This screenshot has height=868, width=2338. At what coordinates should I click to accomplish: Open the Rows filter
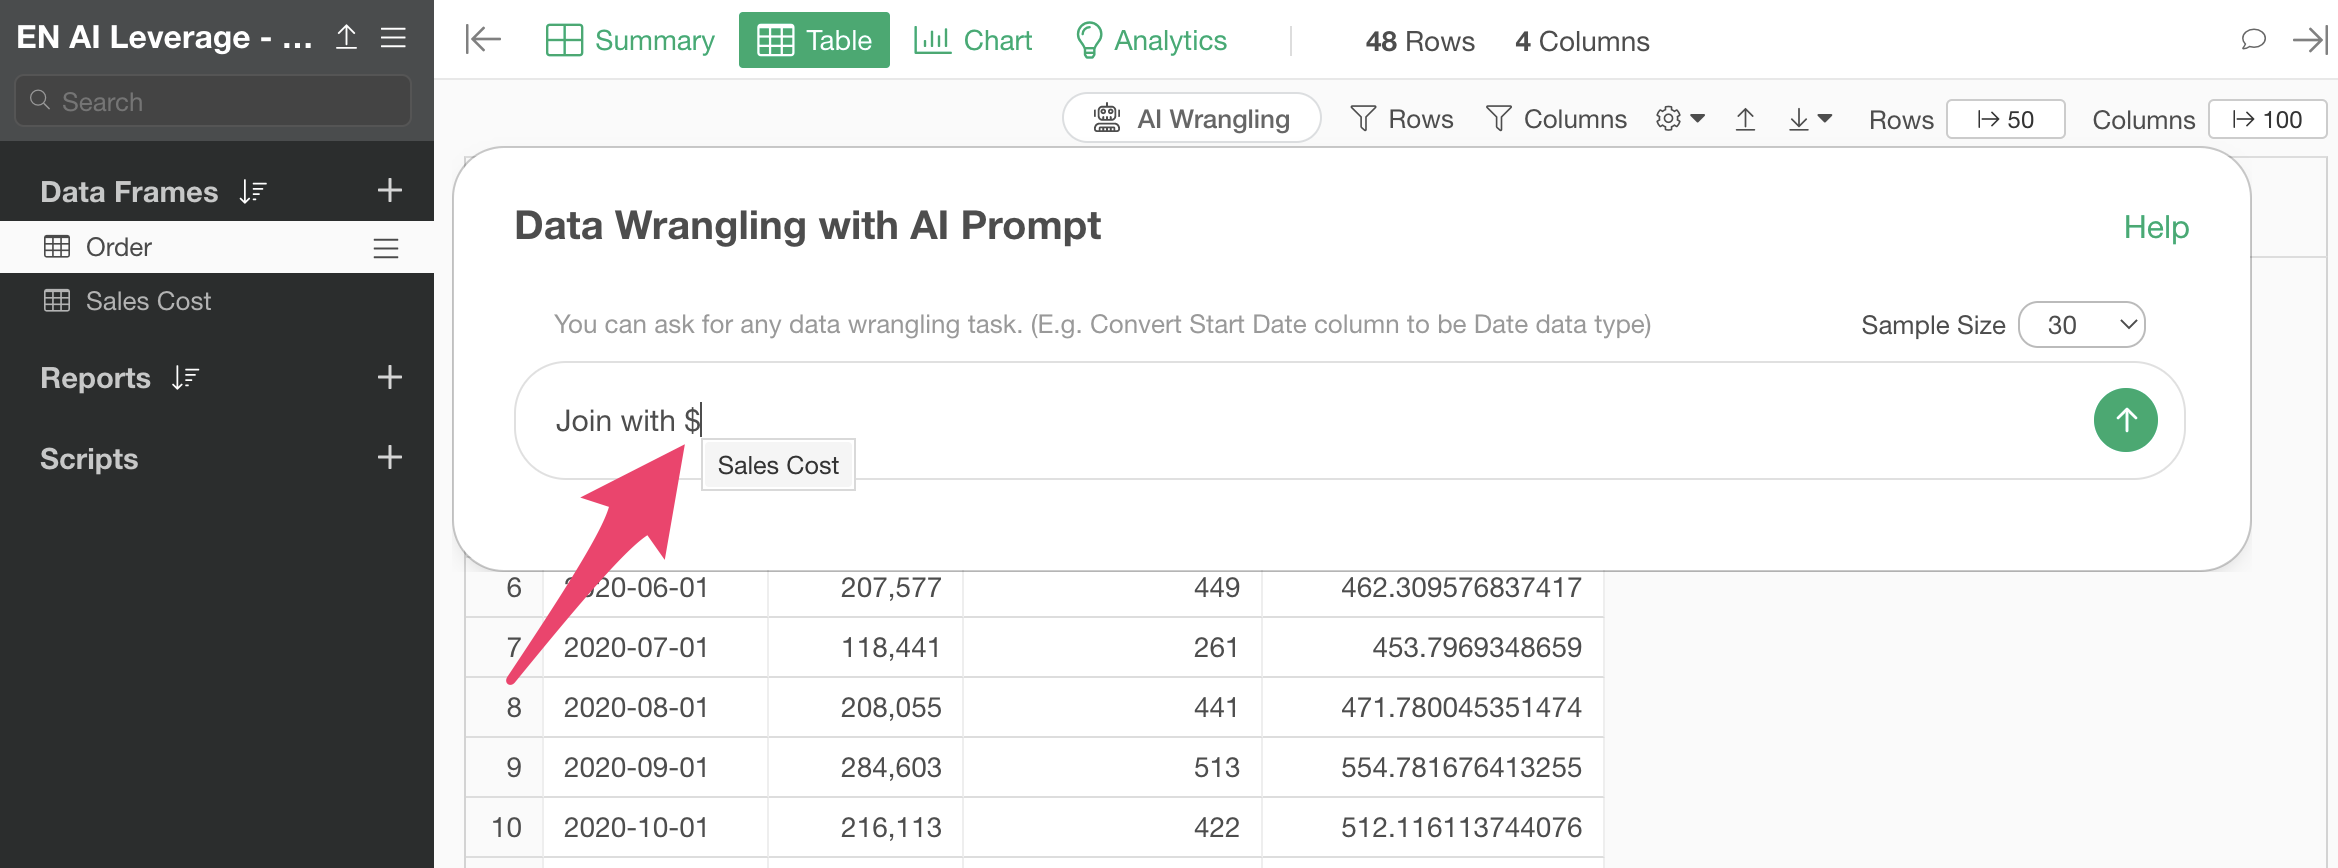click(x=1402, y=118)
